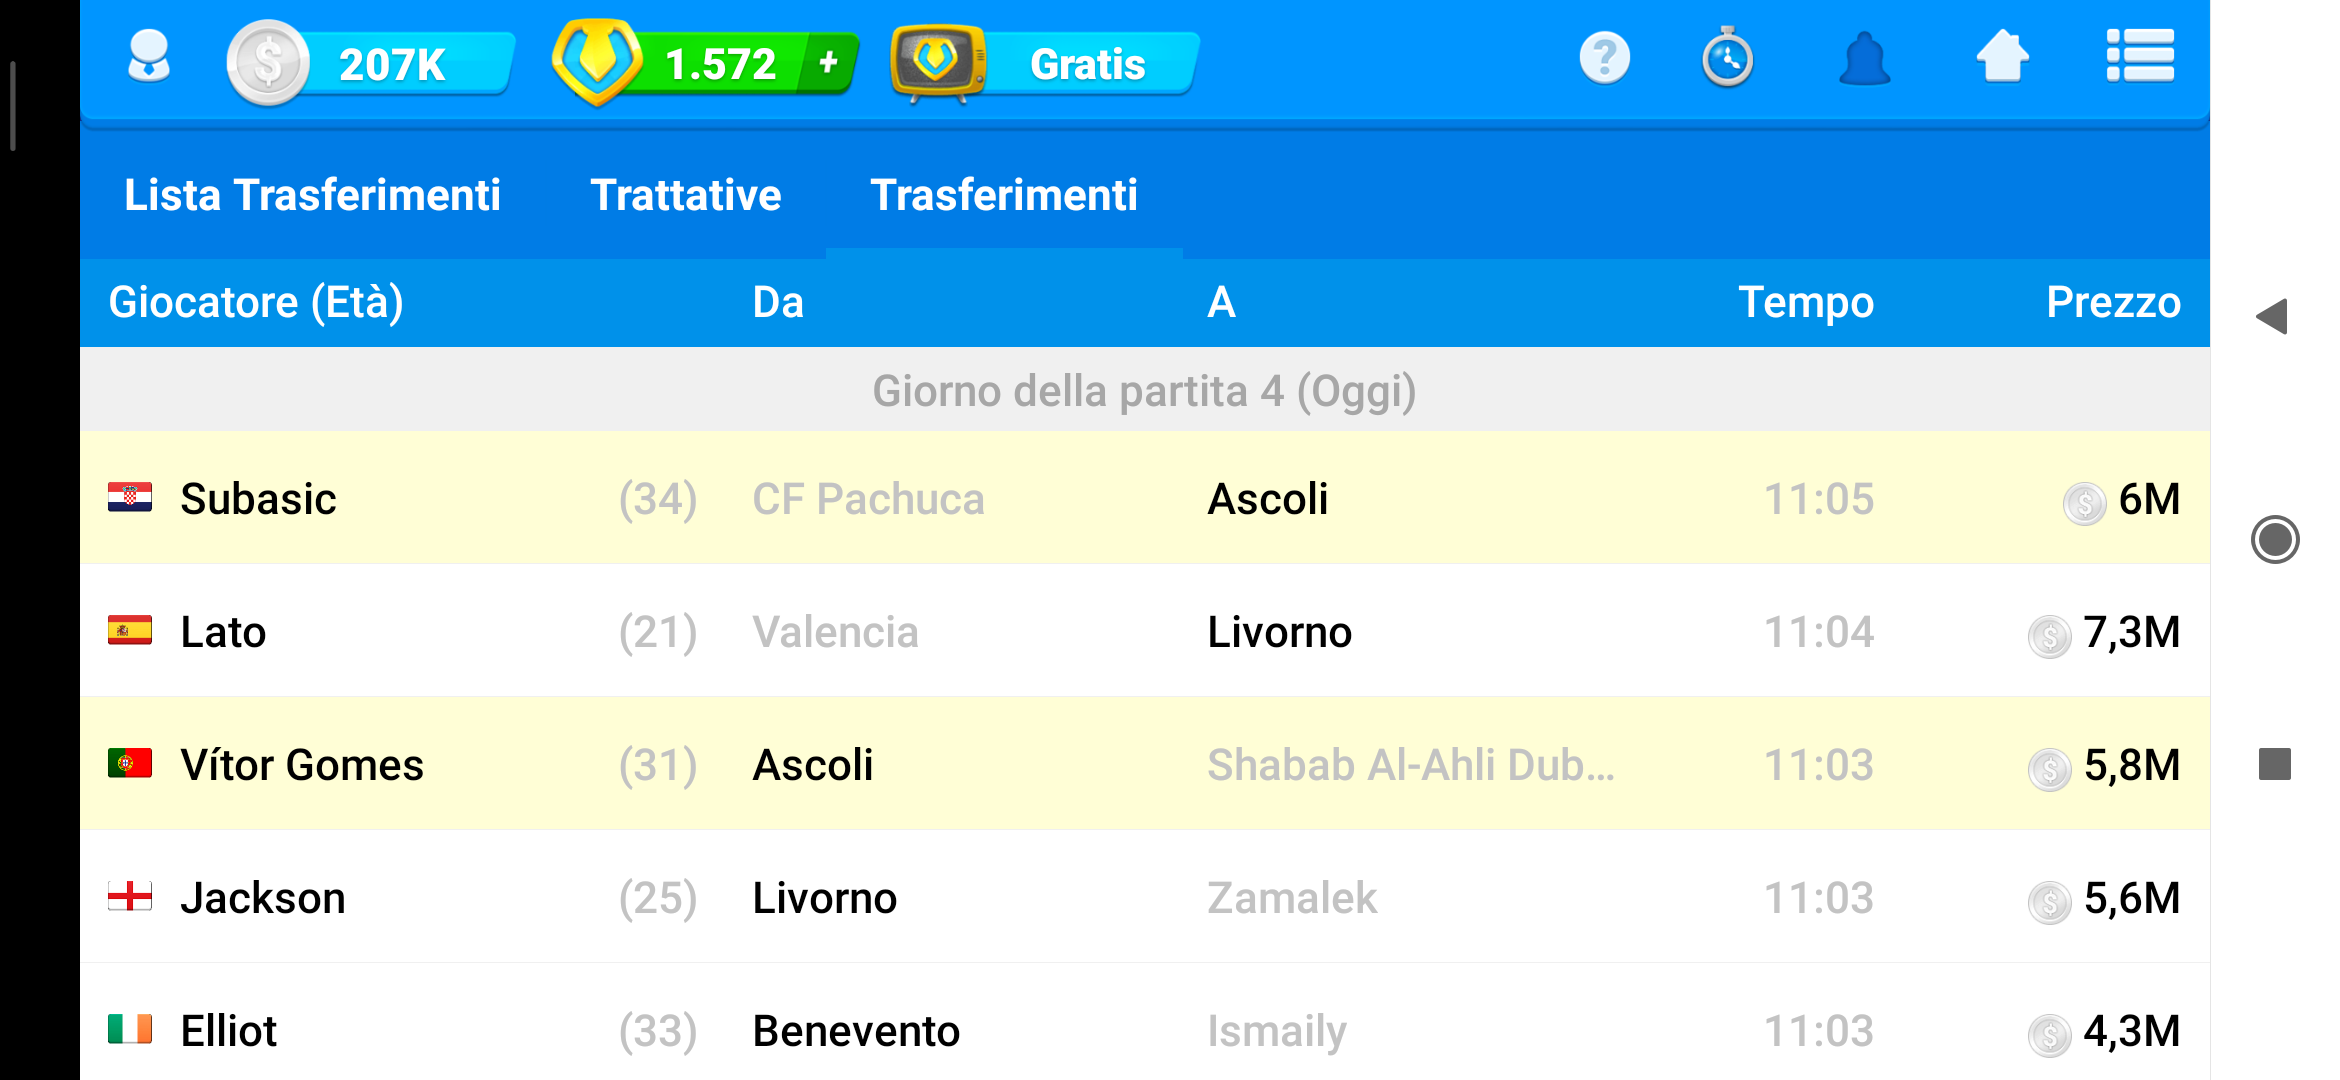Switch to Lista Trasferimenti tab

[312, 195]
